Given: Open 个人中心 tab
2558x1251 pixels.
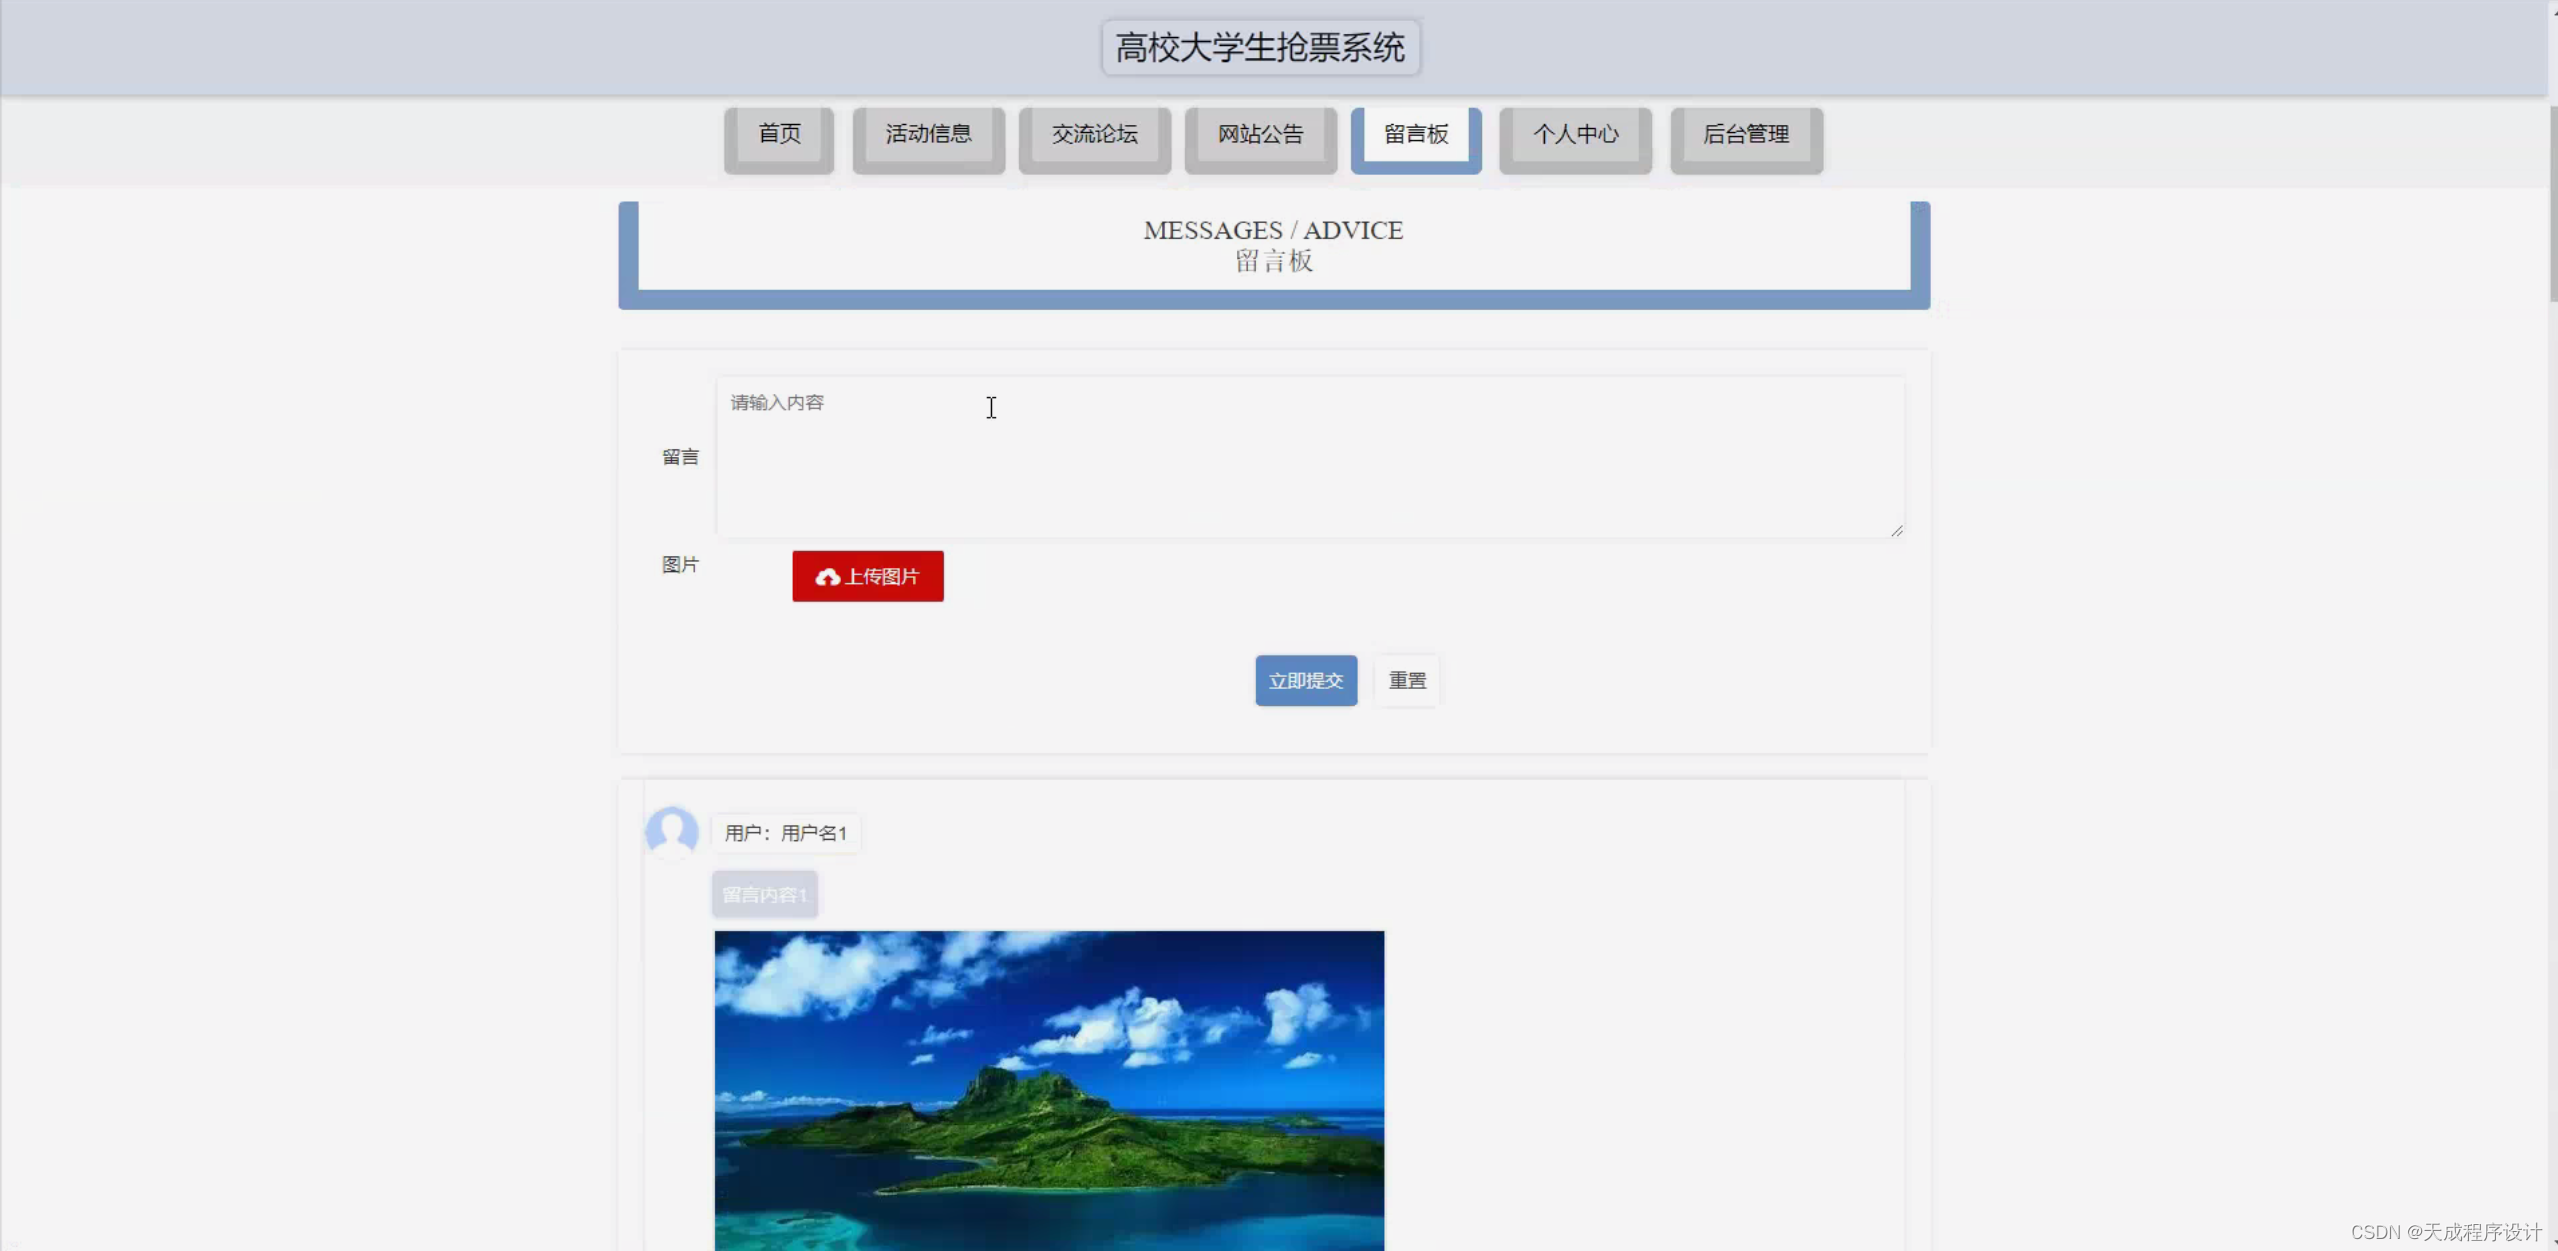Looking at the screenshot, I should coord(1575,135).
